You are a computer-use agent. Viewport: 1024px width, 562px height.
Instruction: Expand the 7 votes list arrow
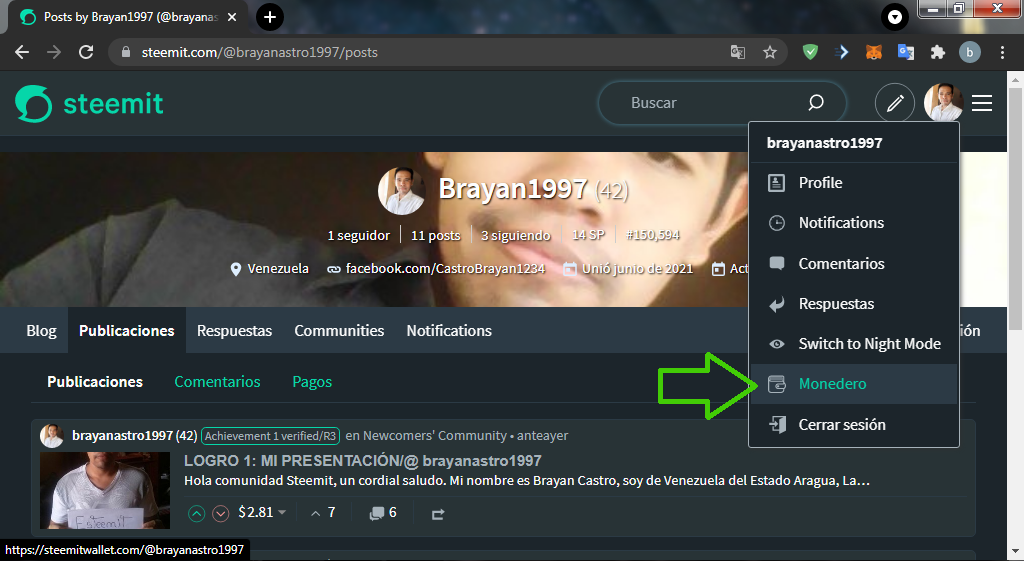click(315, 514)
